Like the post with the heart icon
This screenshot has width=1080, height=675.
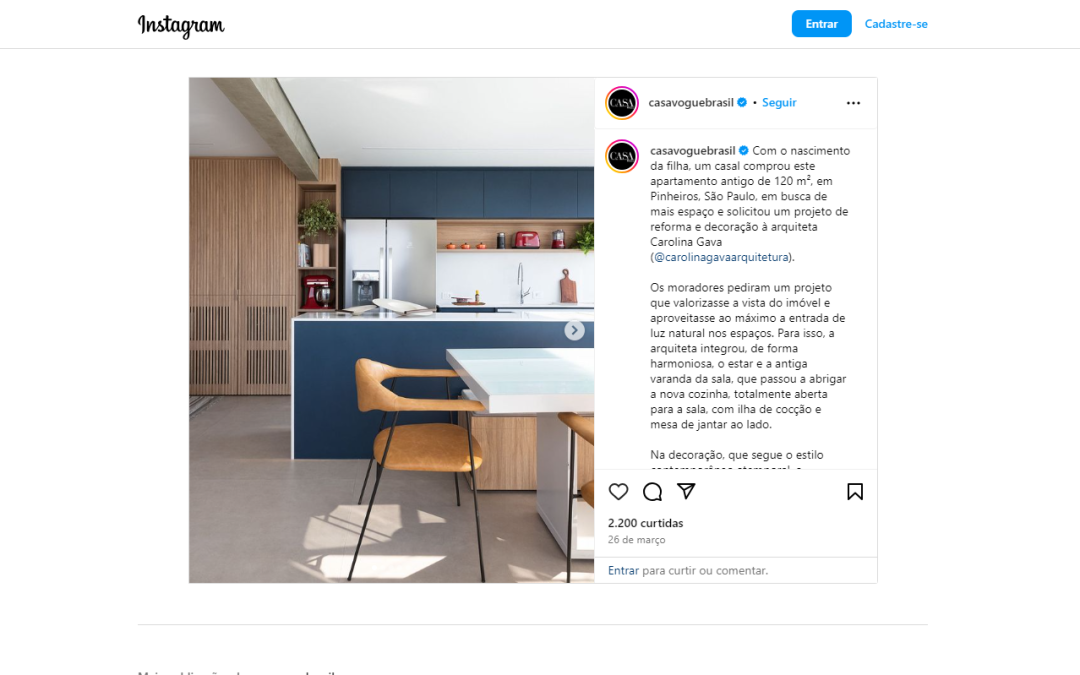point(618,491)
